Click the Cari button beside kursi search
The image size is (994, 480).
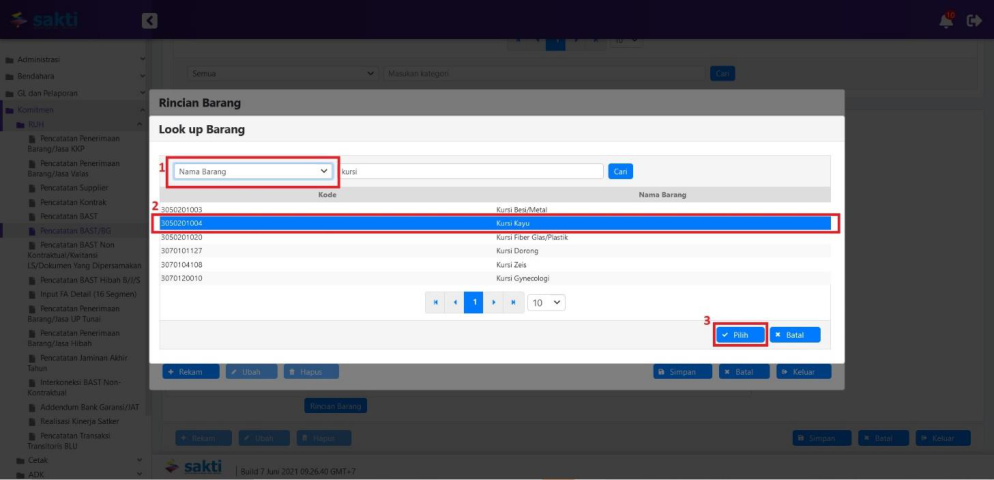[x=620, y=171]
